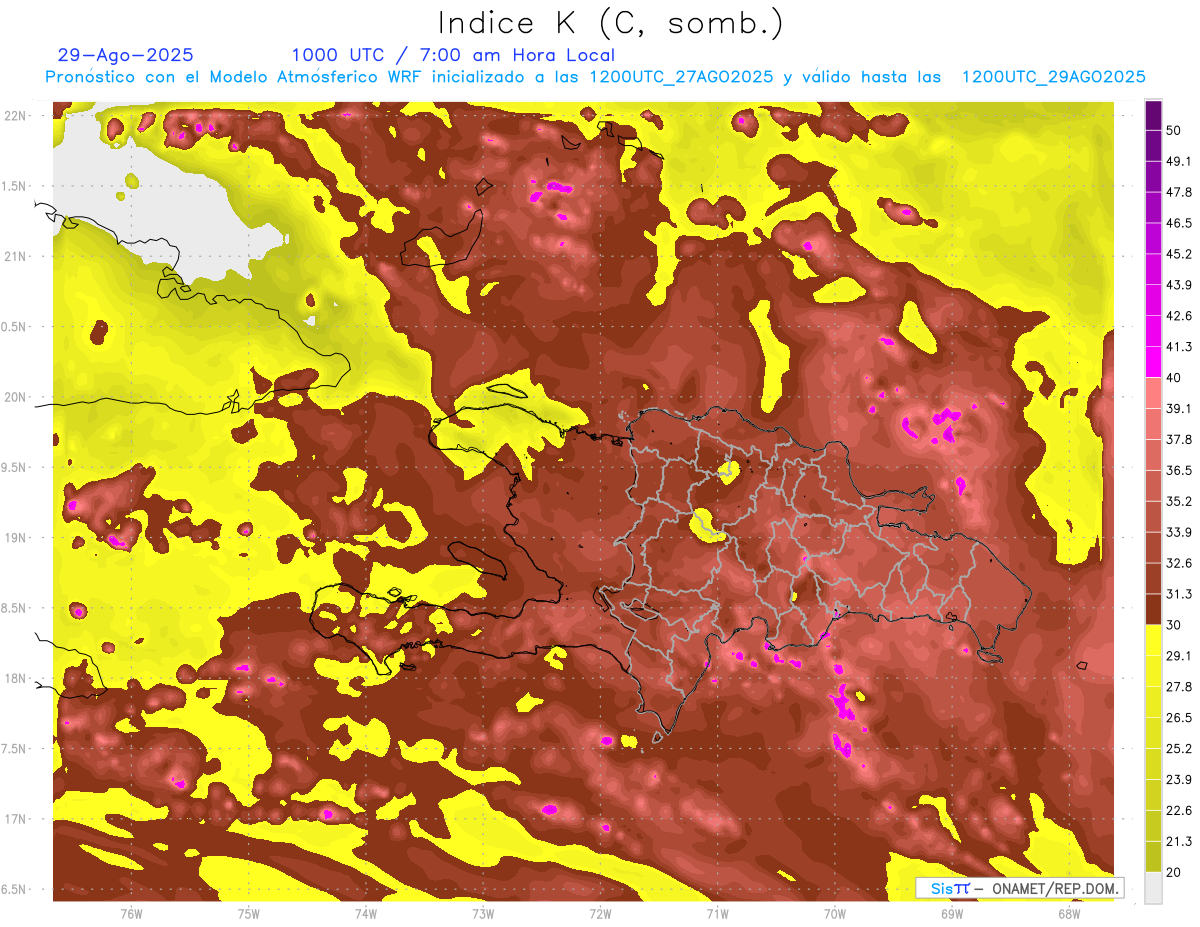Screen dimensions: 1200x927
Task: Click the dark purple swatch atop the color bar
Action: [x=1153, y=115]
